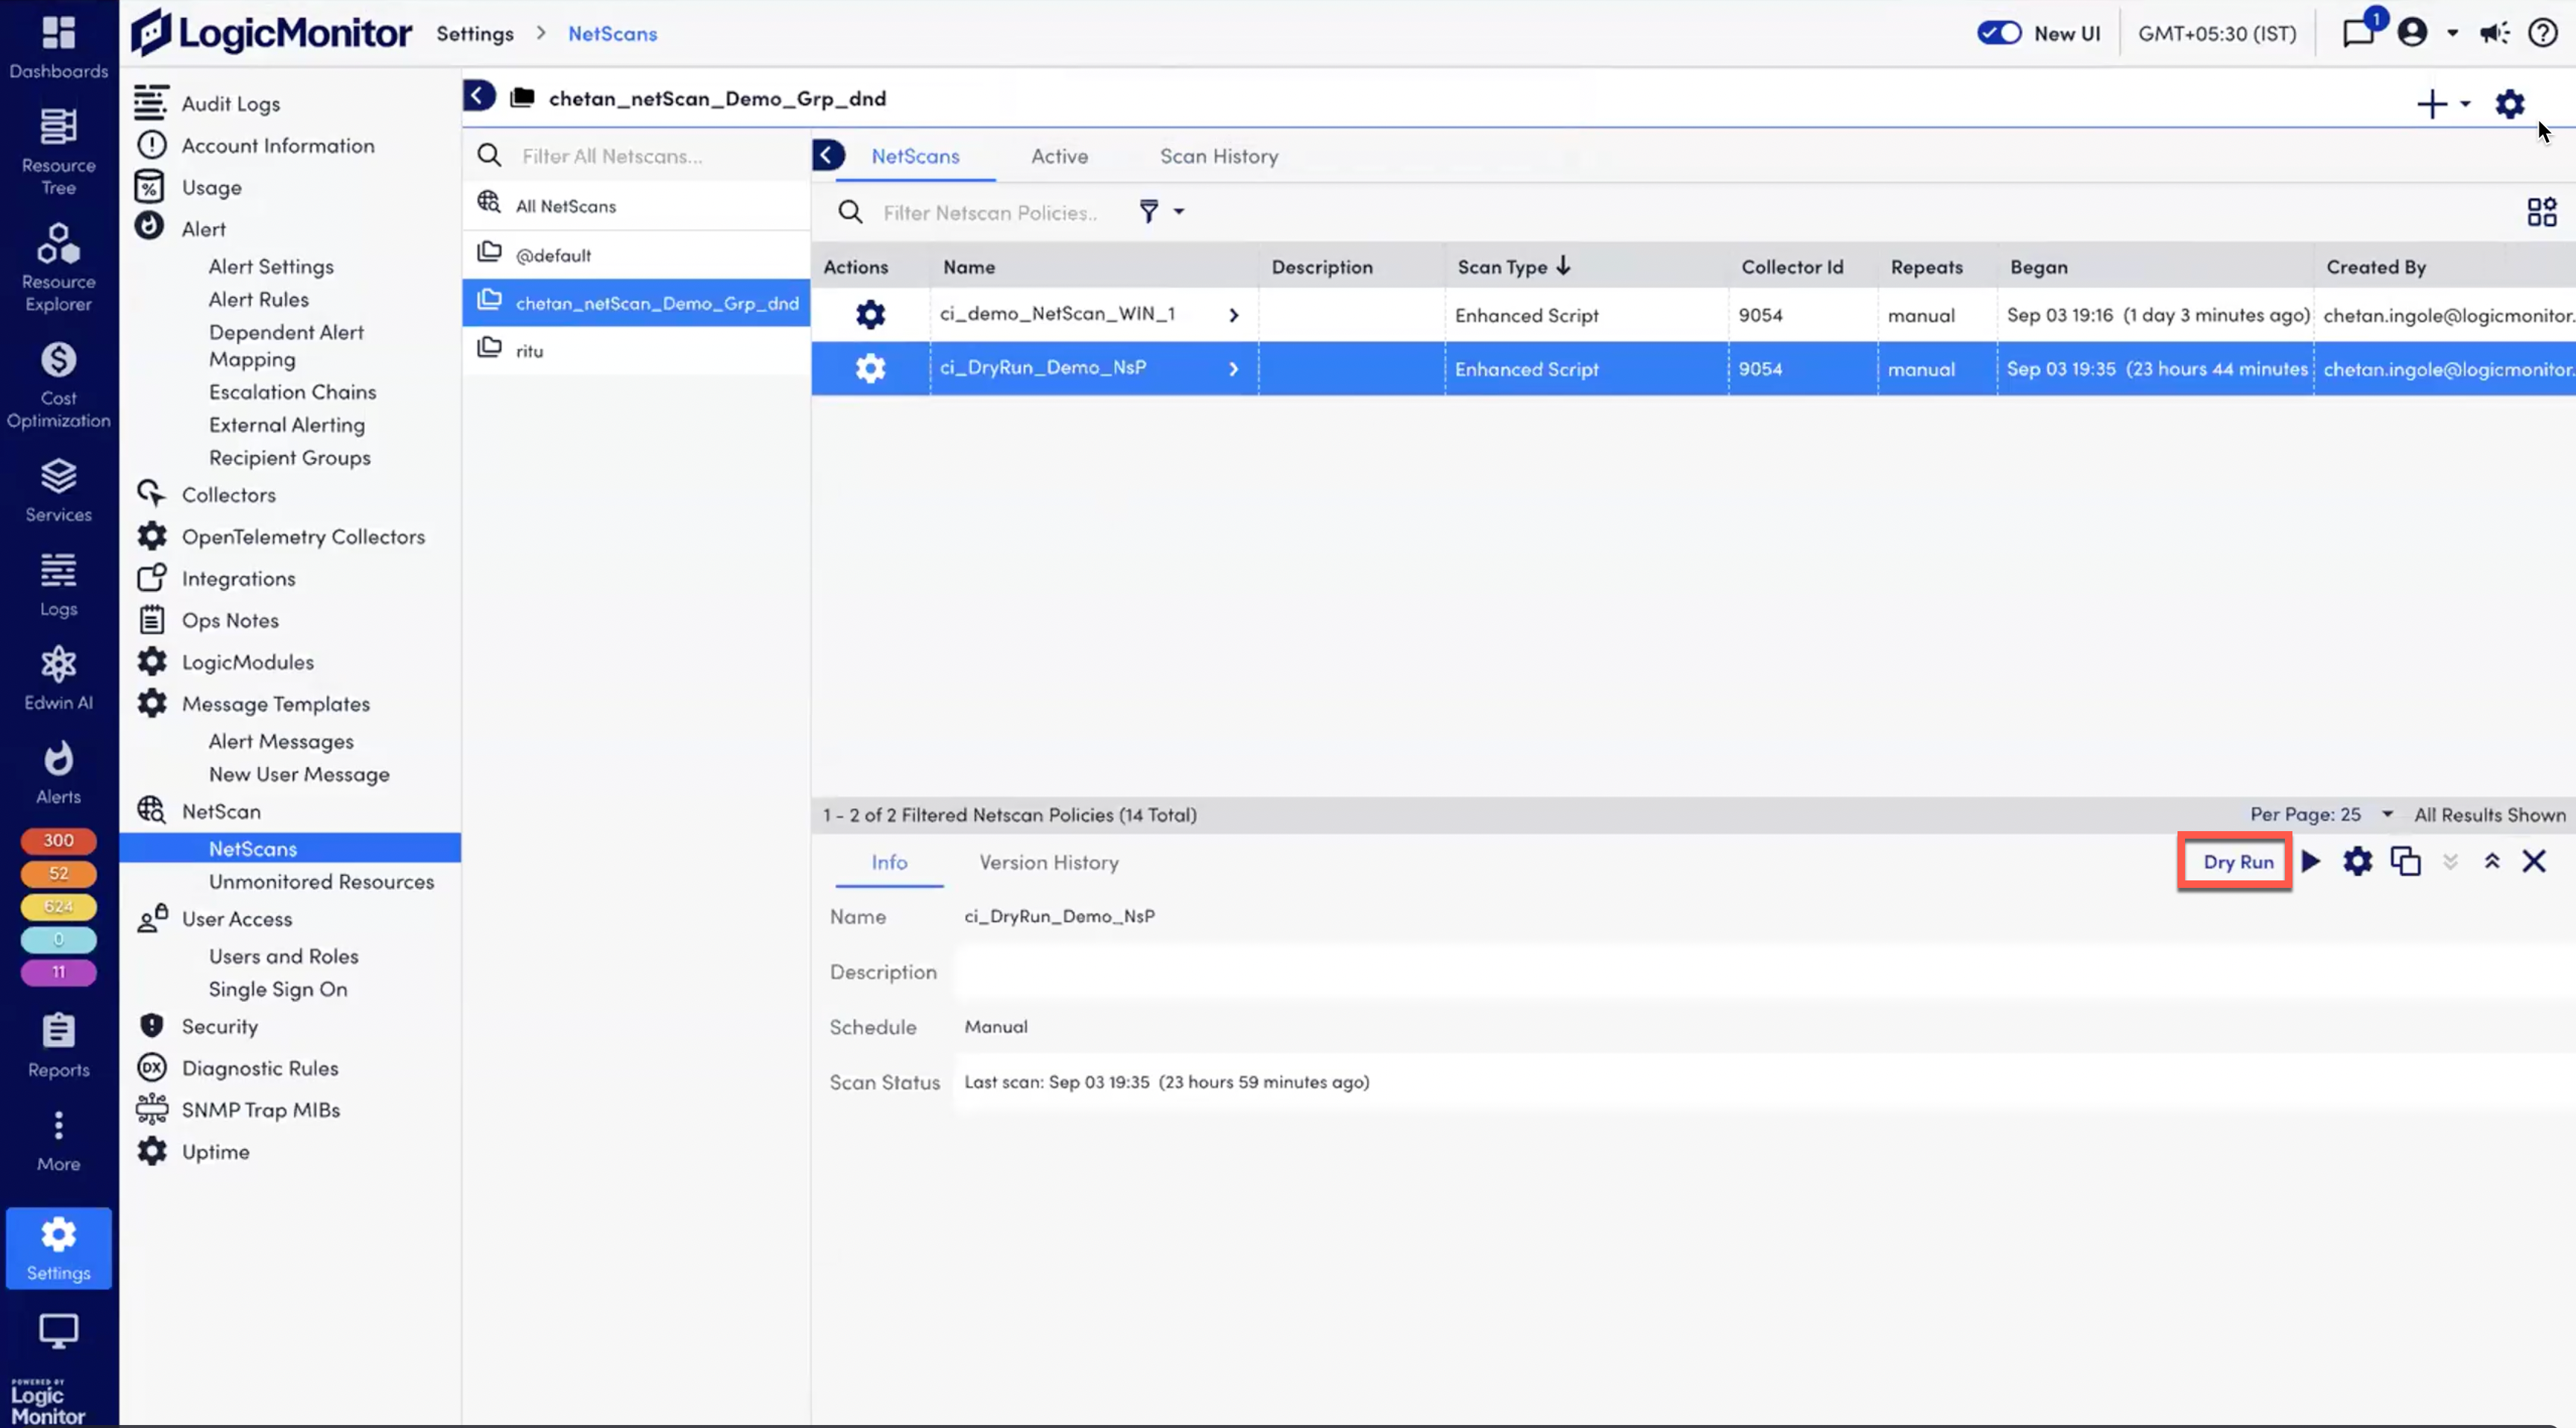
Task: Click the Dry Run button
Action: click(x=2237, y=862)
